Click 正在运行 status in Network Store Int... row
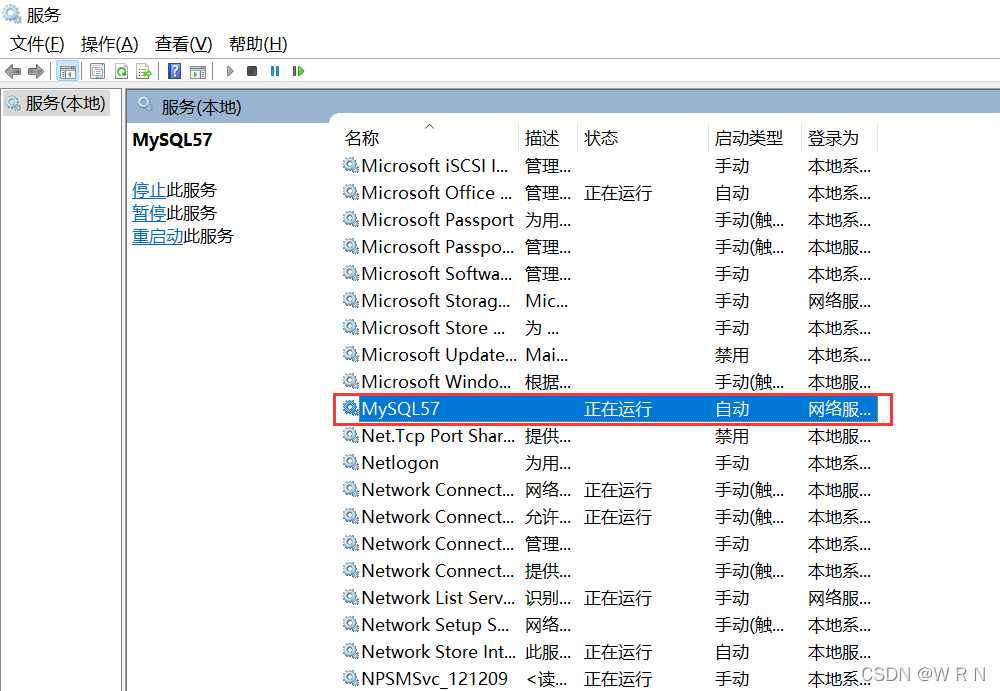Screen dimensions: 1000x691 [618, 652]
